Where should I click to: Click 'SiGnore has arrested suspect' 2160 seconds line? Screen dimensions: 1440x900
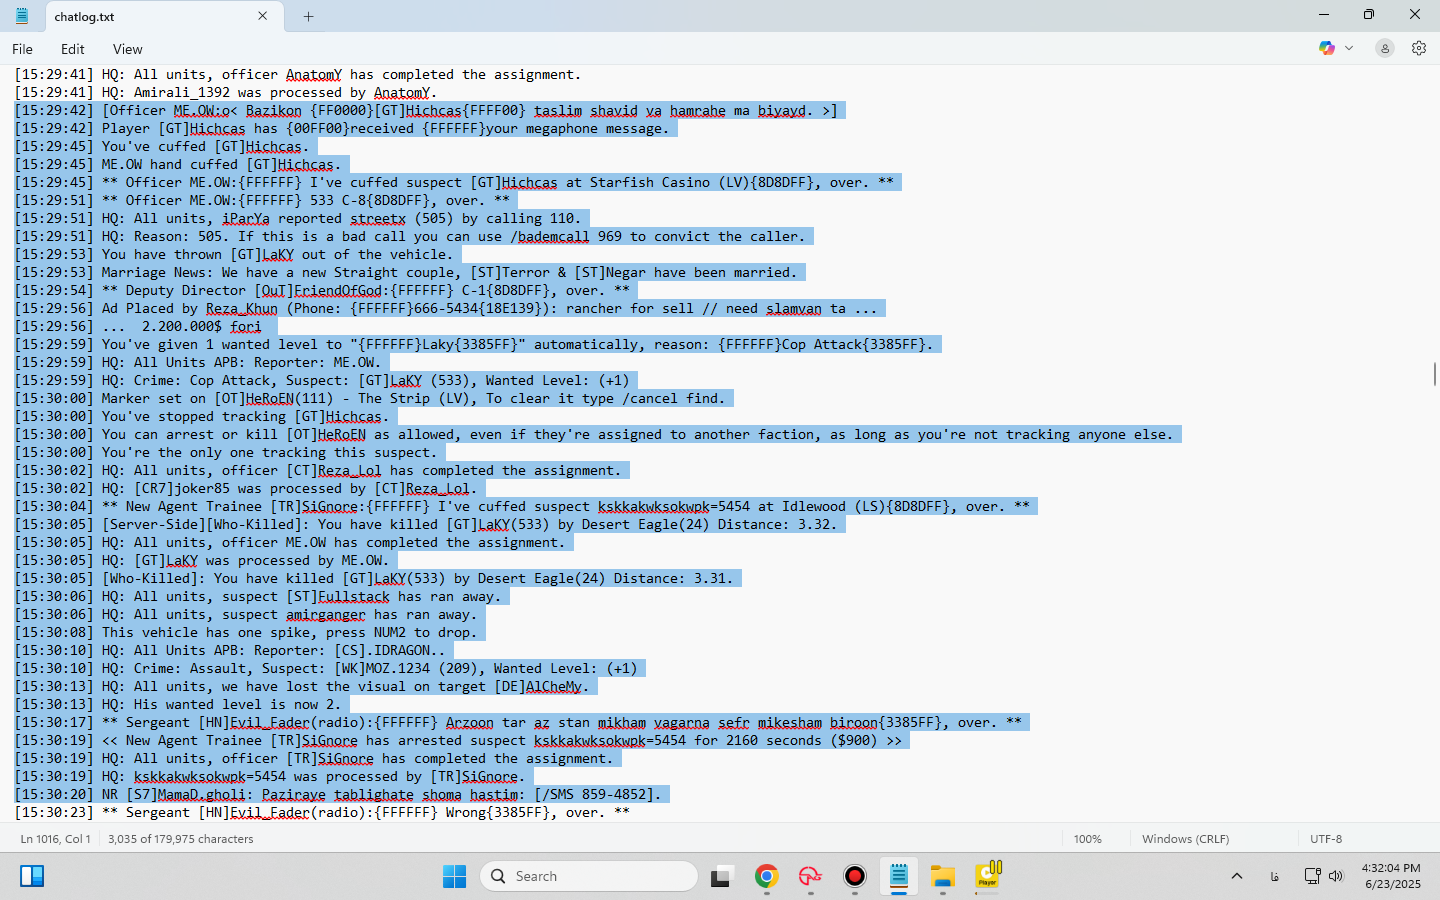point(458,740)
